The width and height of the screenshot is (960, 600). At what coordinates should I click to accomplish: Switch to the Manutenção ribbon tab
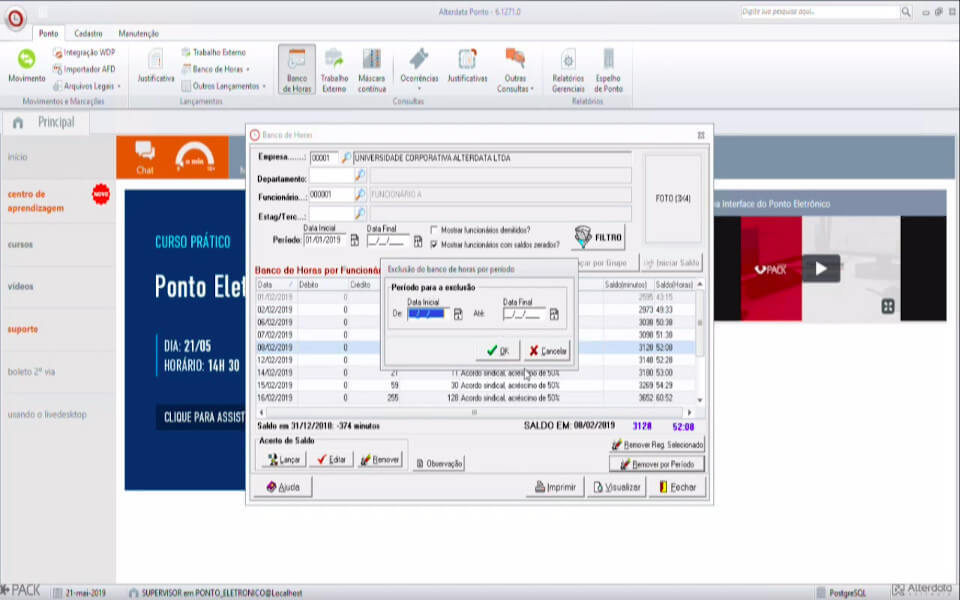tap(138, 33)
